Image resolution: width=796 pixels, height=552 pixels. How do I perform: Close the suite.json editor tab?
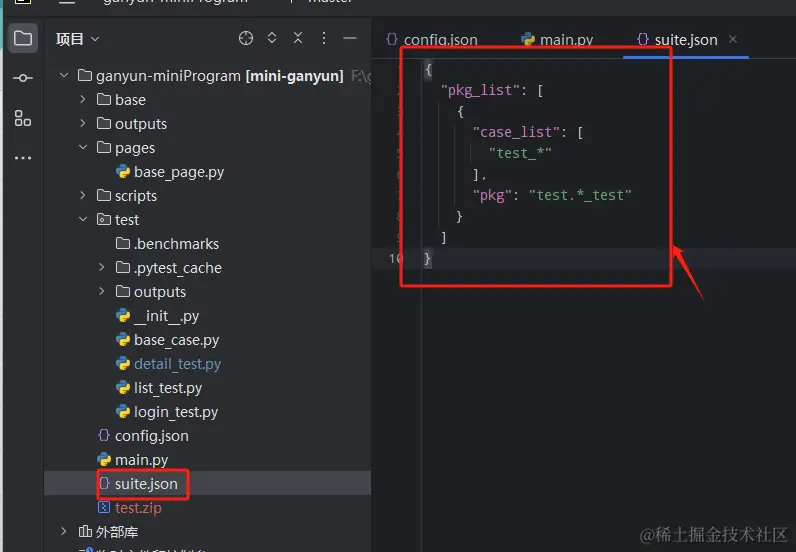tap(733, 39)
